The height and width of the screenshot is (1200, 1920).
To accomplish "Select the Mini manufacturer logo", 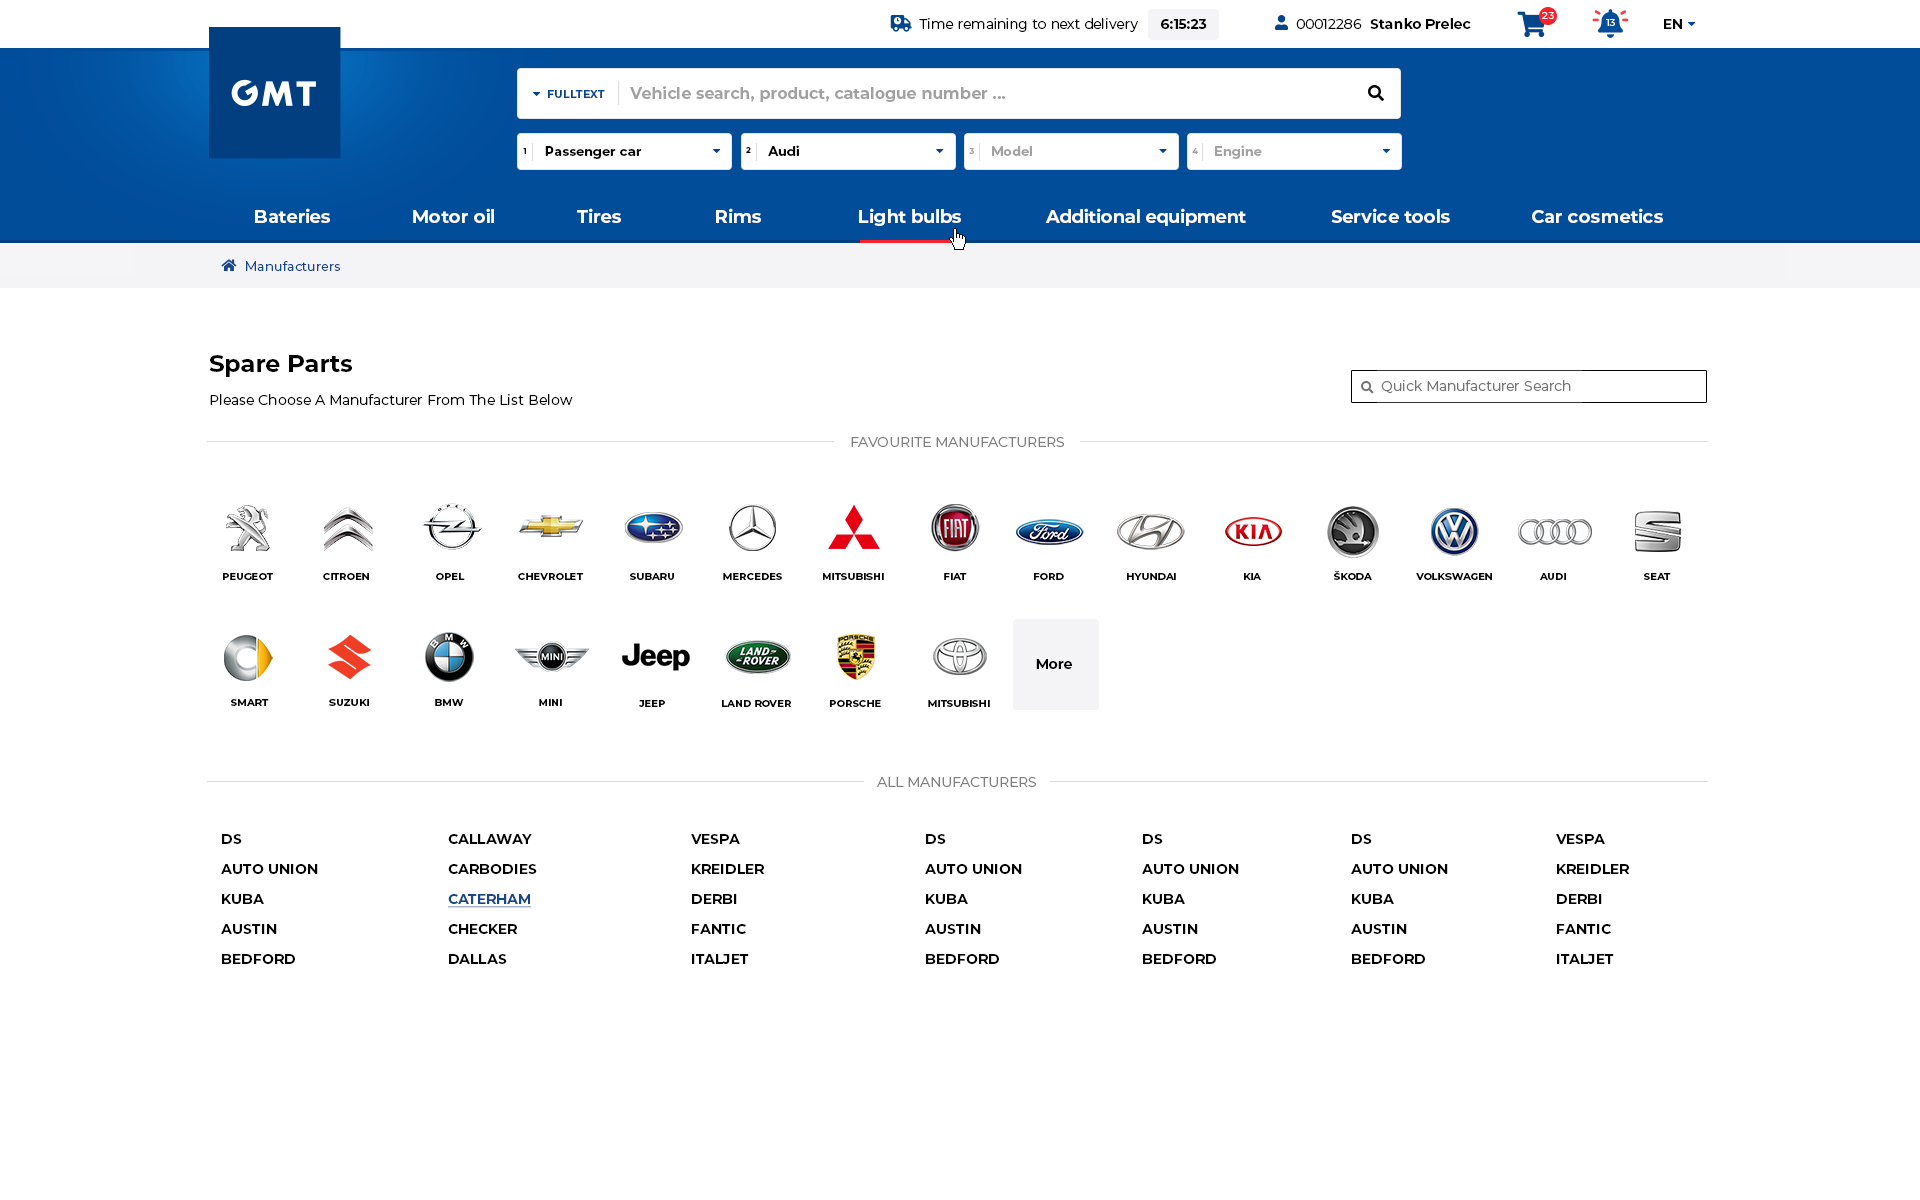I will 552,656.
